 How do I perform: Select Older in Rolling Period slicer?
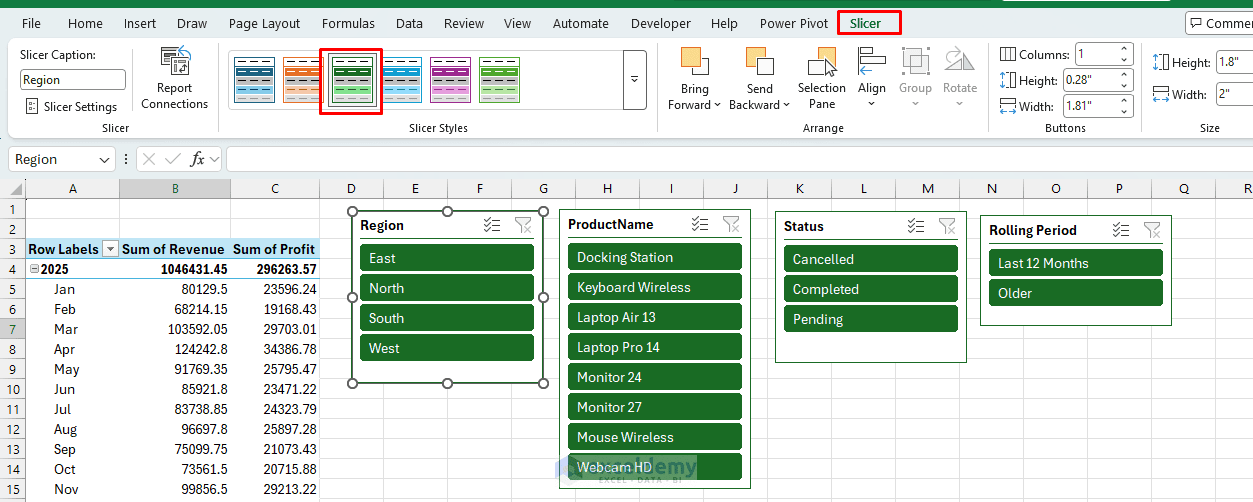(1076, 293)
